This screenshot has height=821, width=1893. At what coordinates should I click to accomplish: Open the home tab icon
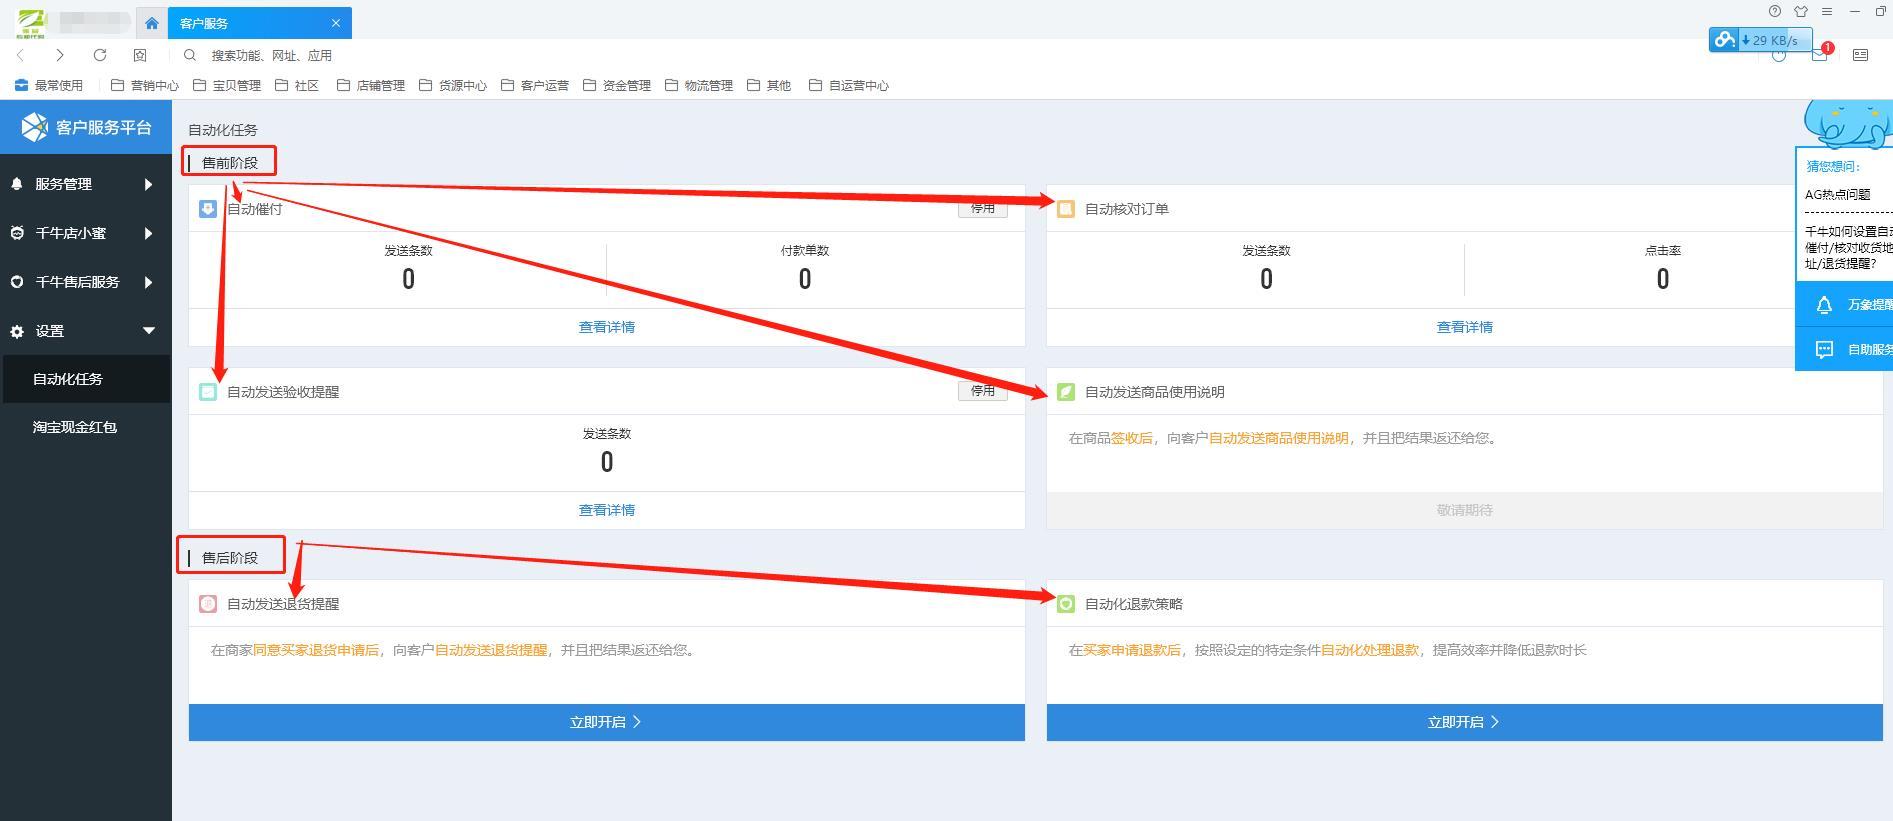tap(152, 23)
